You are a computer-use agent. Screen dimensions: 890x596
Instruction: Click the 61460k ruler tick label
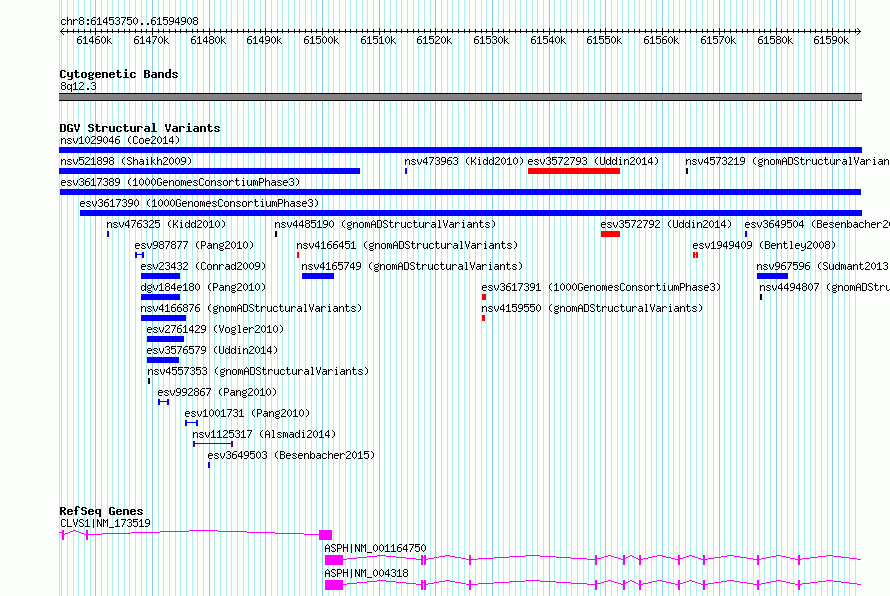point(94,40)
